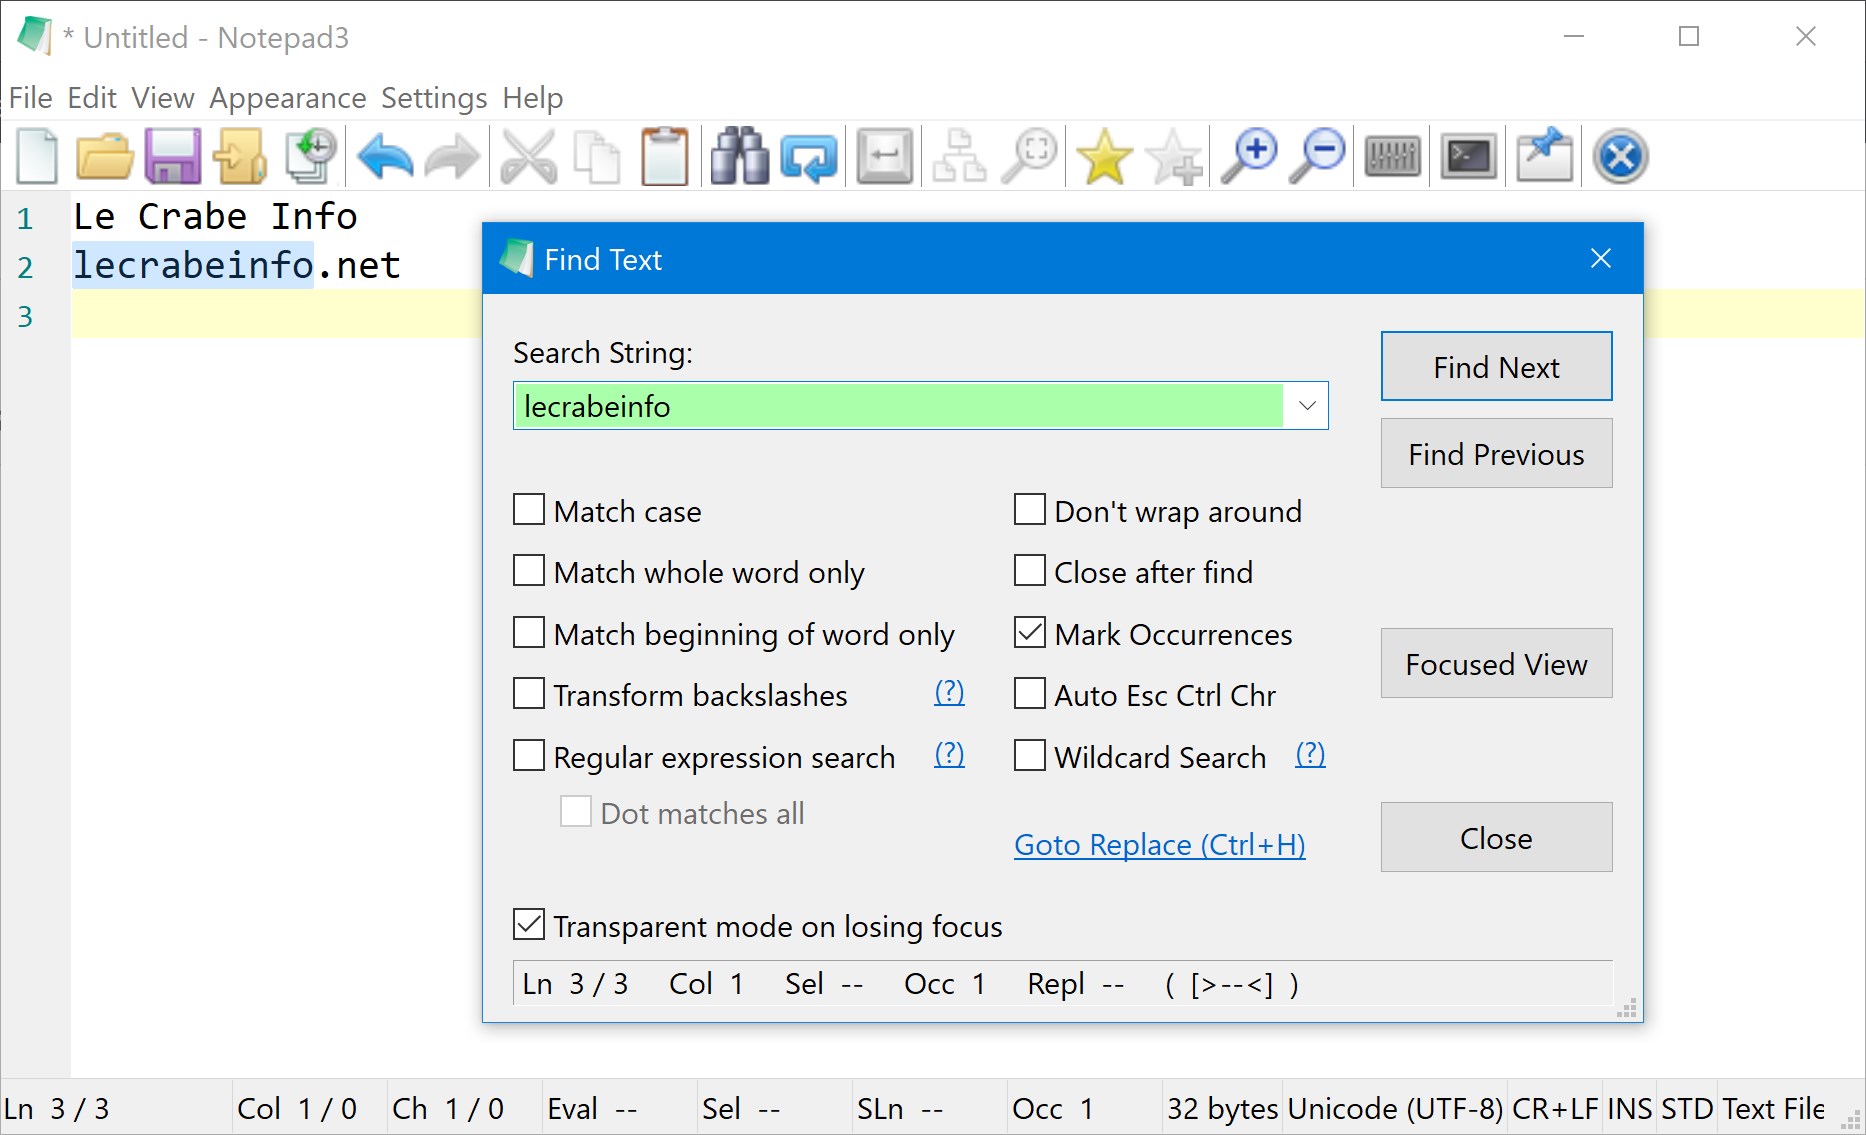Click the Find Previous button

click(x=1496, y=454)
